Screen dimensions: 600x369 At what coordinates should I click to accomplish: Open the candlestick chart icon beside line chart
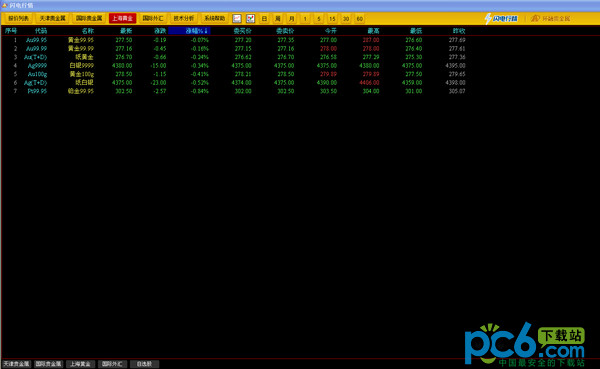tap(251, 18)
